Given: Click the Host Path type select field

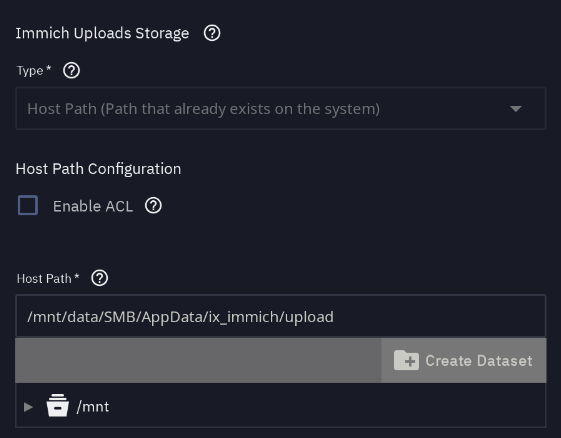Looking at the screenshot, I should [x=281, y=108].
